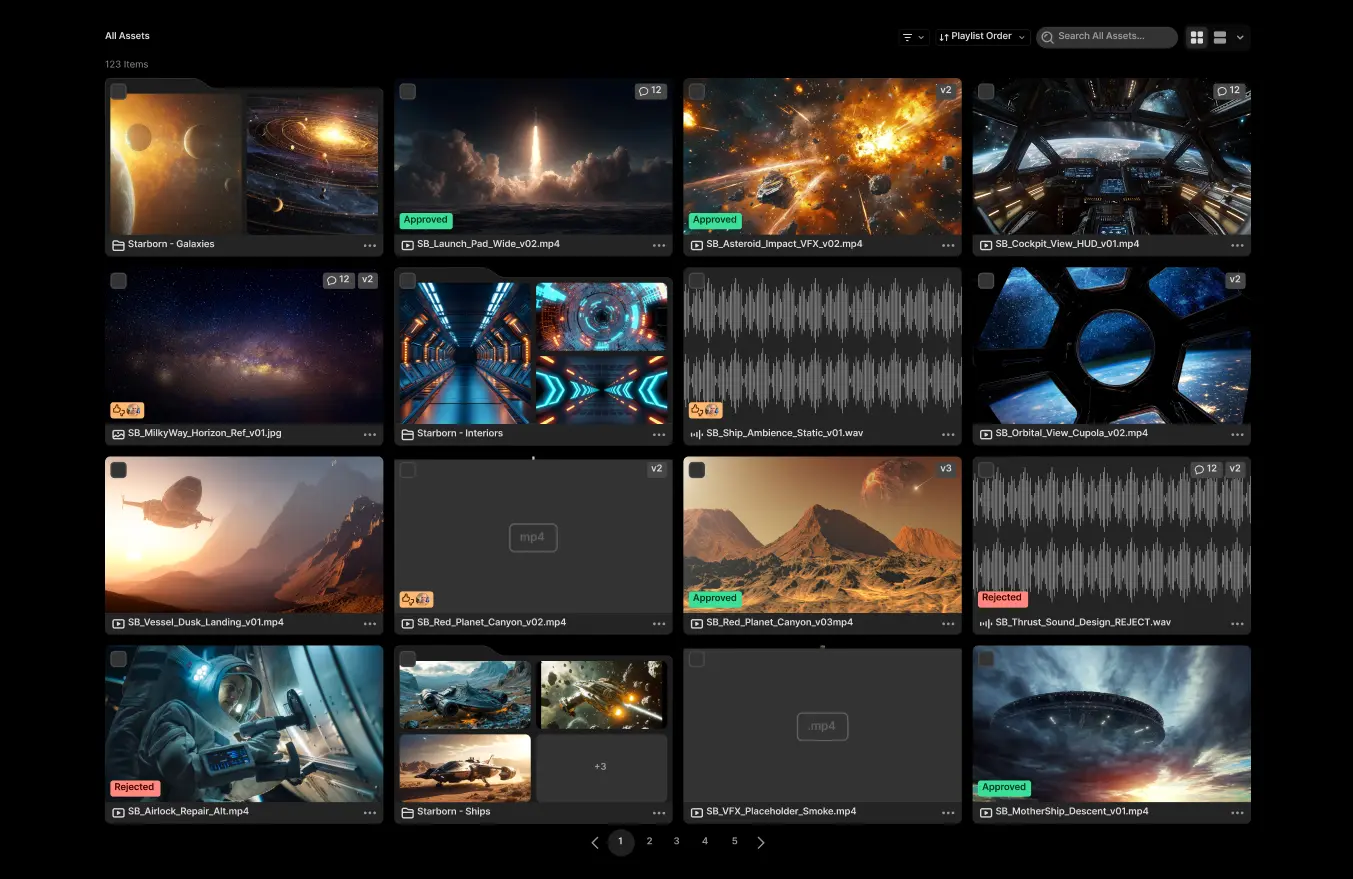Open the three-dot menu for SB_MotherShip_Descent_v01.mp4
This screenshot has width=1353, height=879.
point(1237,812)
